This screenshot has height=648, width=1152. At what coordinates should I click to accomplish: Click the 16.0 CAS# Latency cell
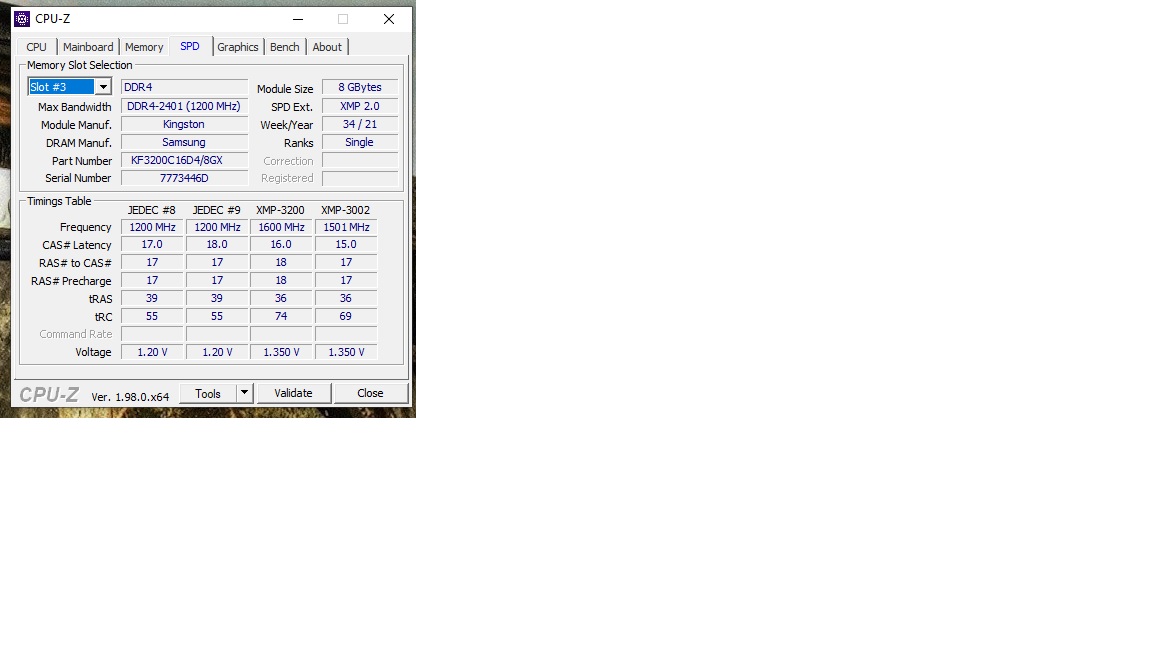[281, 245]
